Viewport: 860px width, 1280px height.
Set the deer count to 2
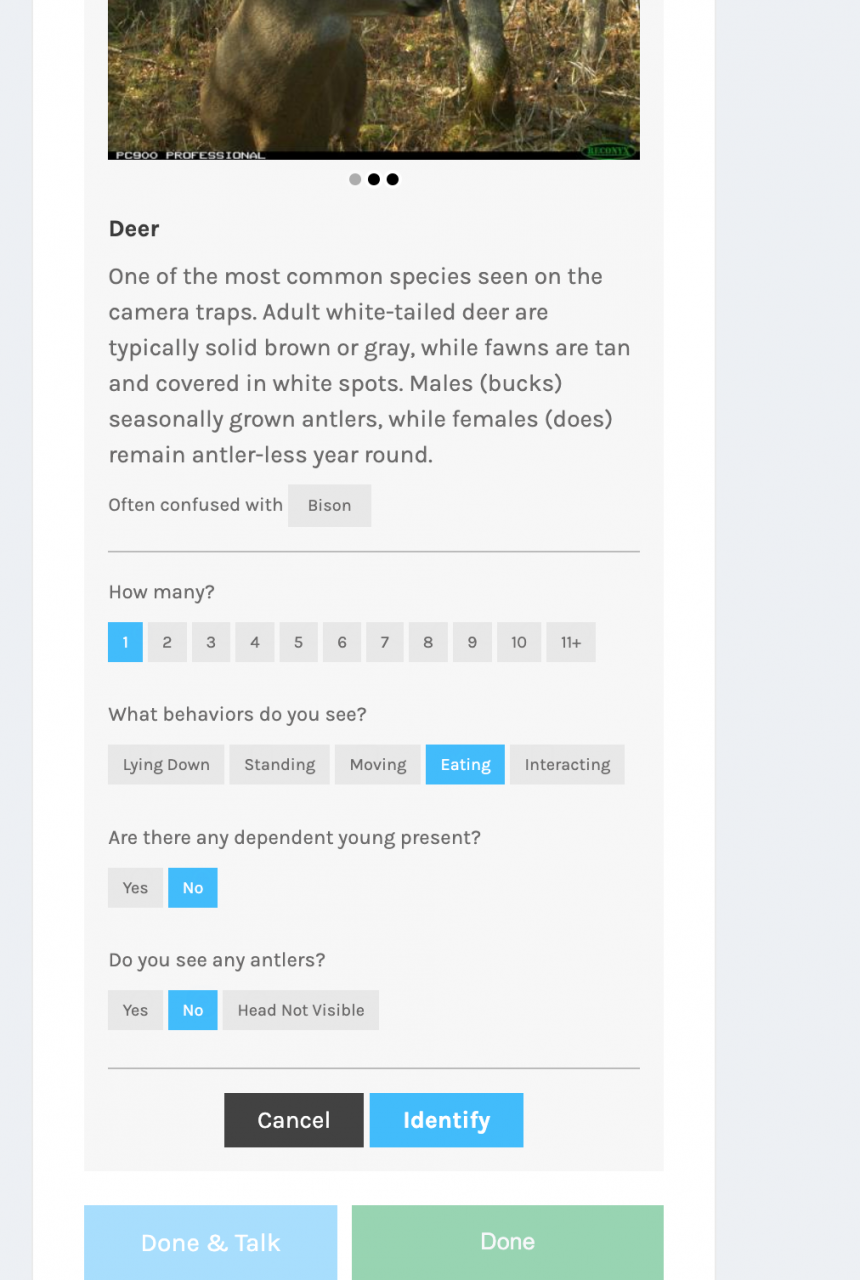167,643
